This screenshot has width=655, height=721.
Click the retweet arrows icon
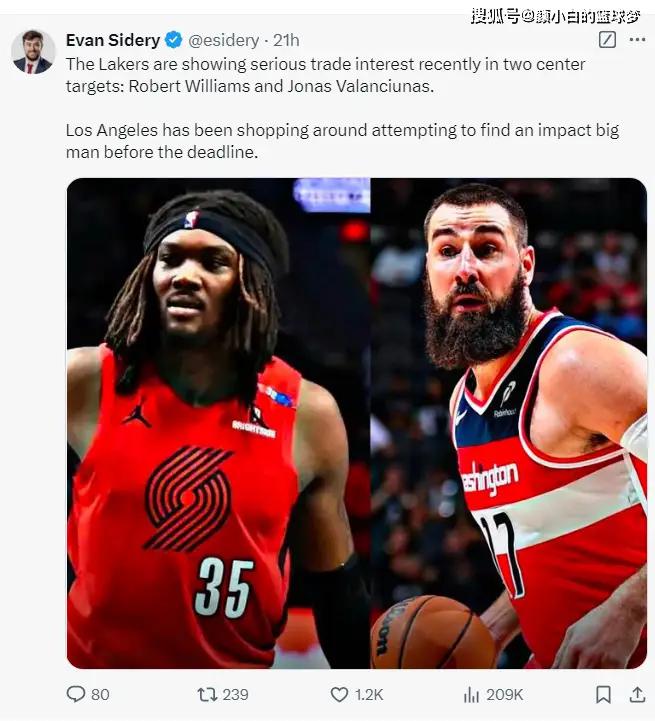click(x=207, y=694)
